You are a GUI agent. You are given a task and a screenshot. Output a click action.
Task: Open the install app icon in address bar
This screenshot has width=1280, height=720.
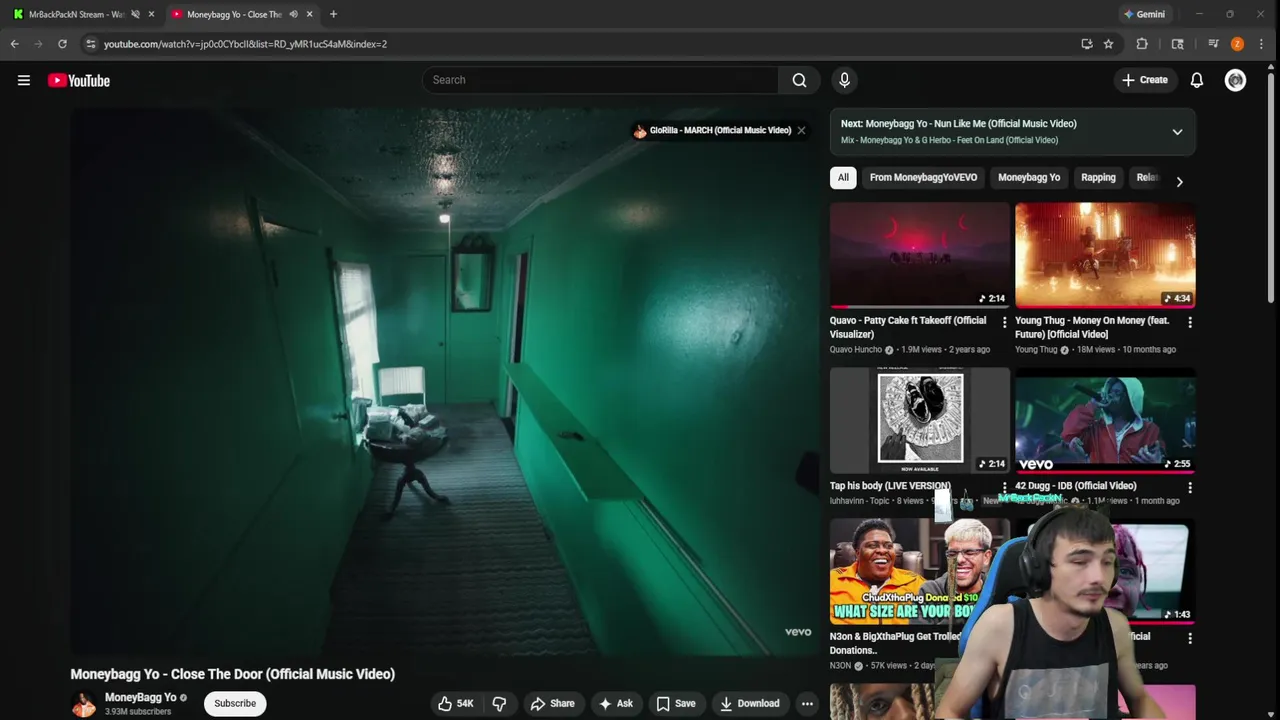1087,44
